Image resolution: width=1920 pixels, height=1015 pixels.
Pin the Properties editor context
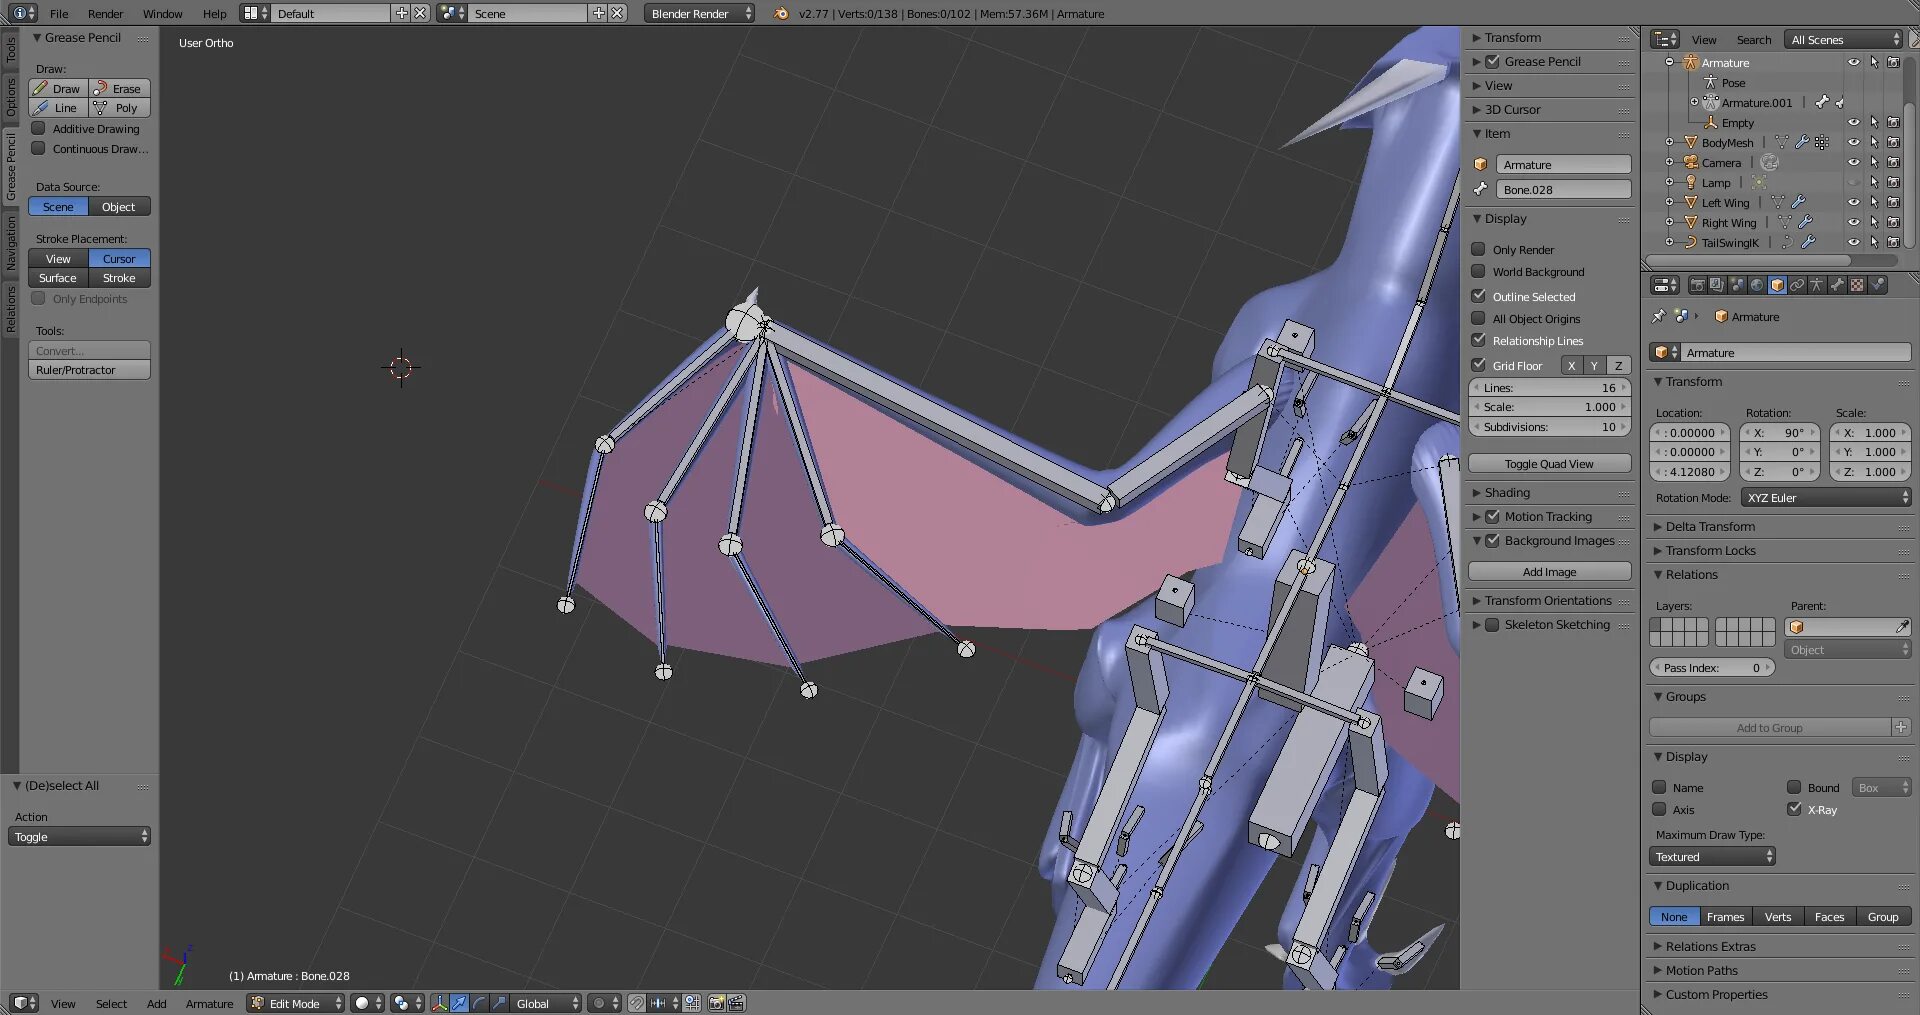(1658, 317)
